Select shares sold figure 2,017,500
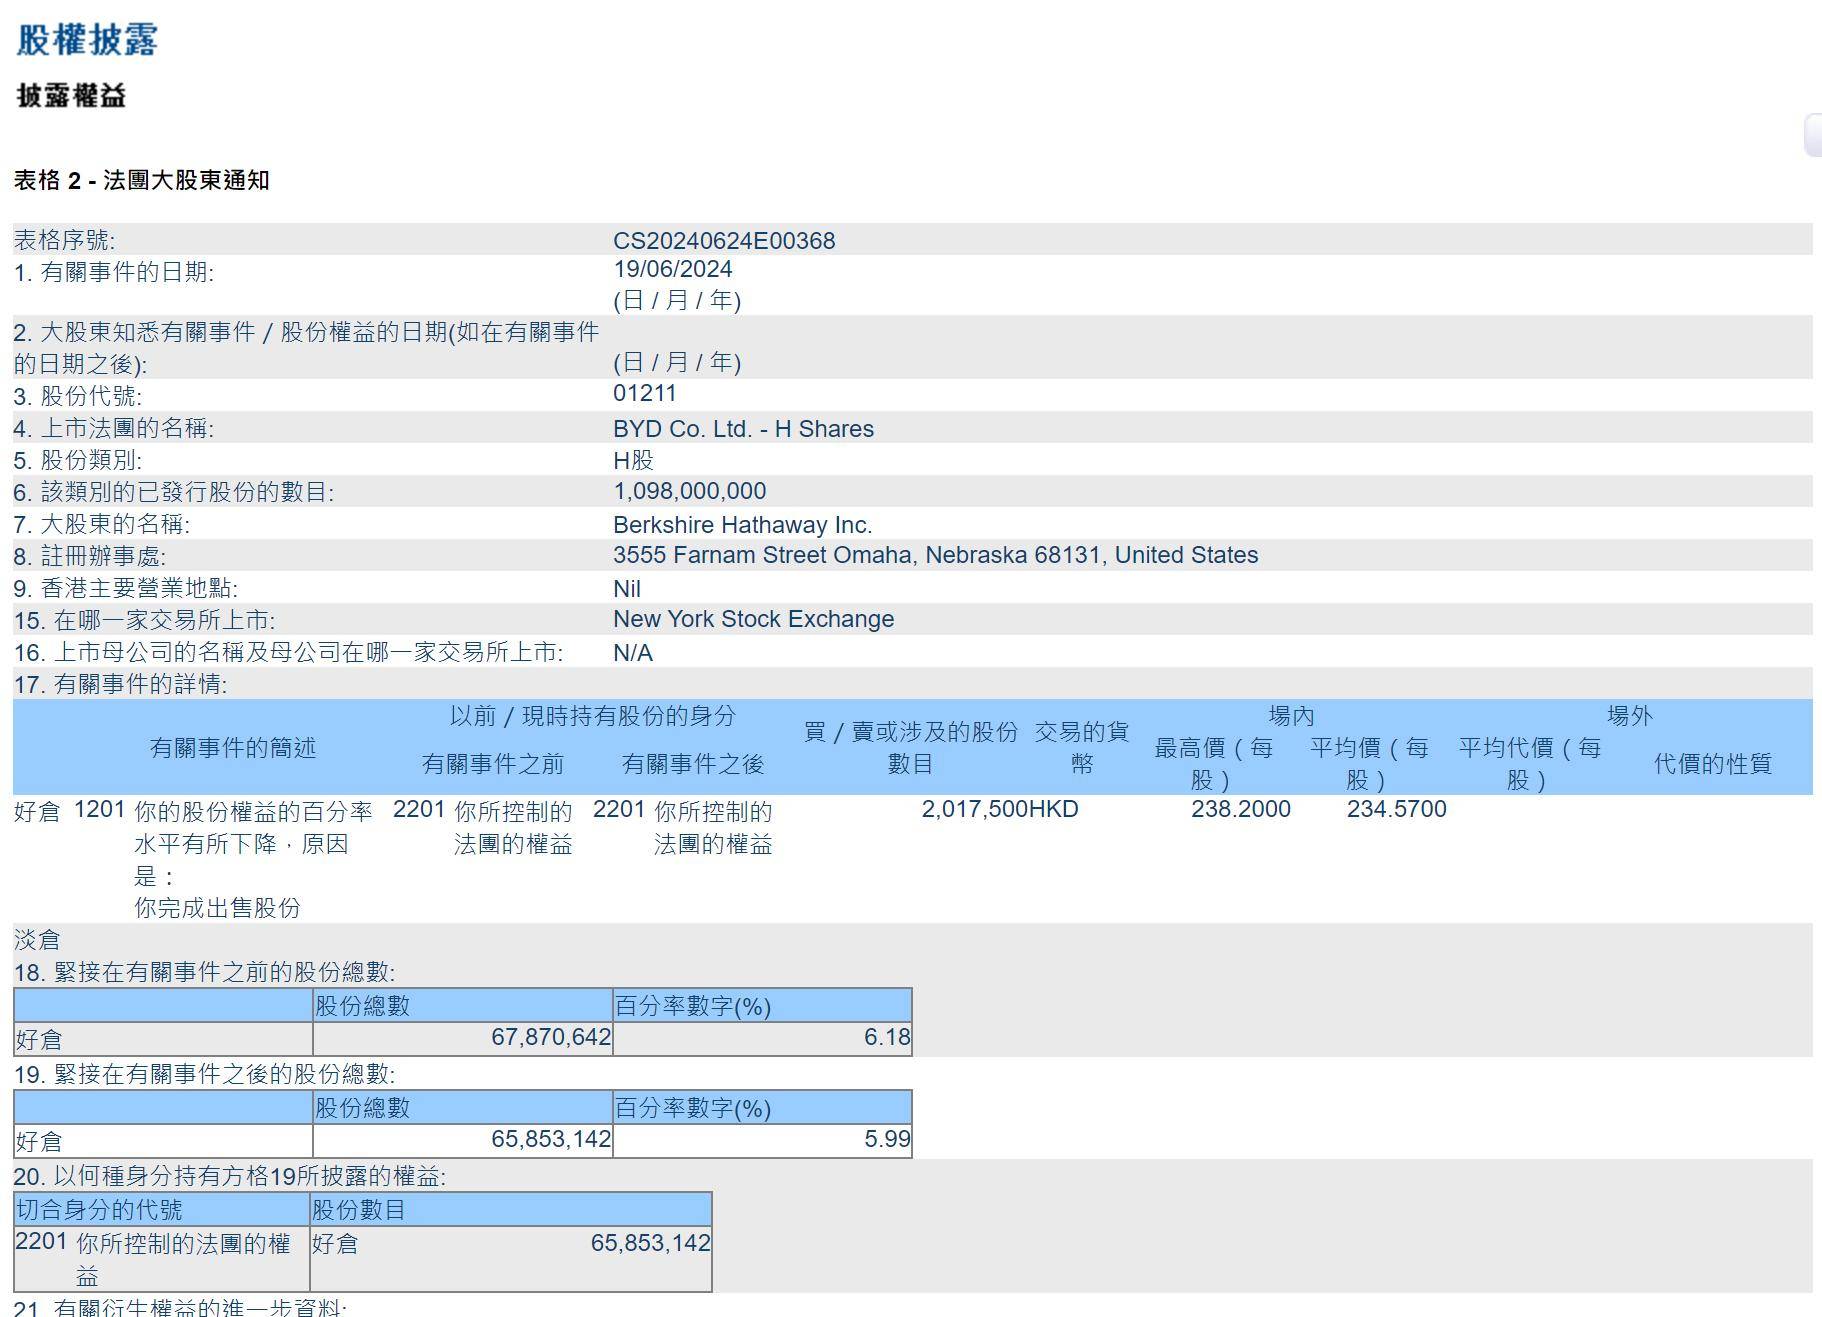Screen dimensions: 1822x1317 [x=974, y=809]
